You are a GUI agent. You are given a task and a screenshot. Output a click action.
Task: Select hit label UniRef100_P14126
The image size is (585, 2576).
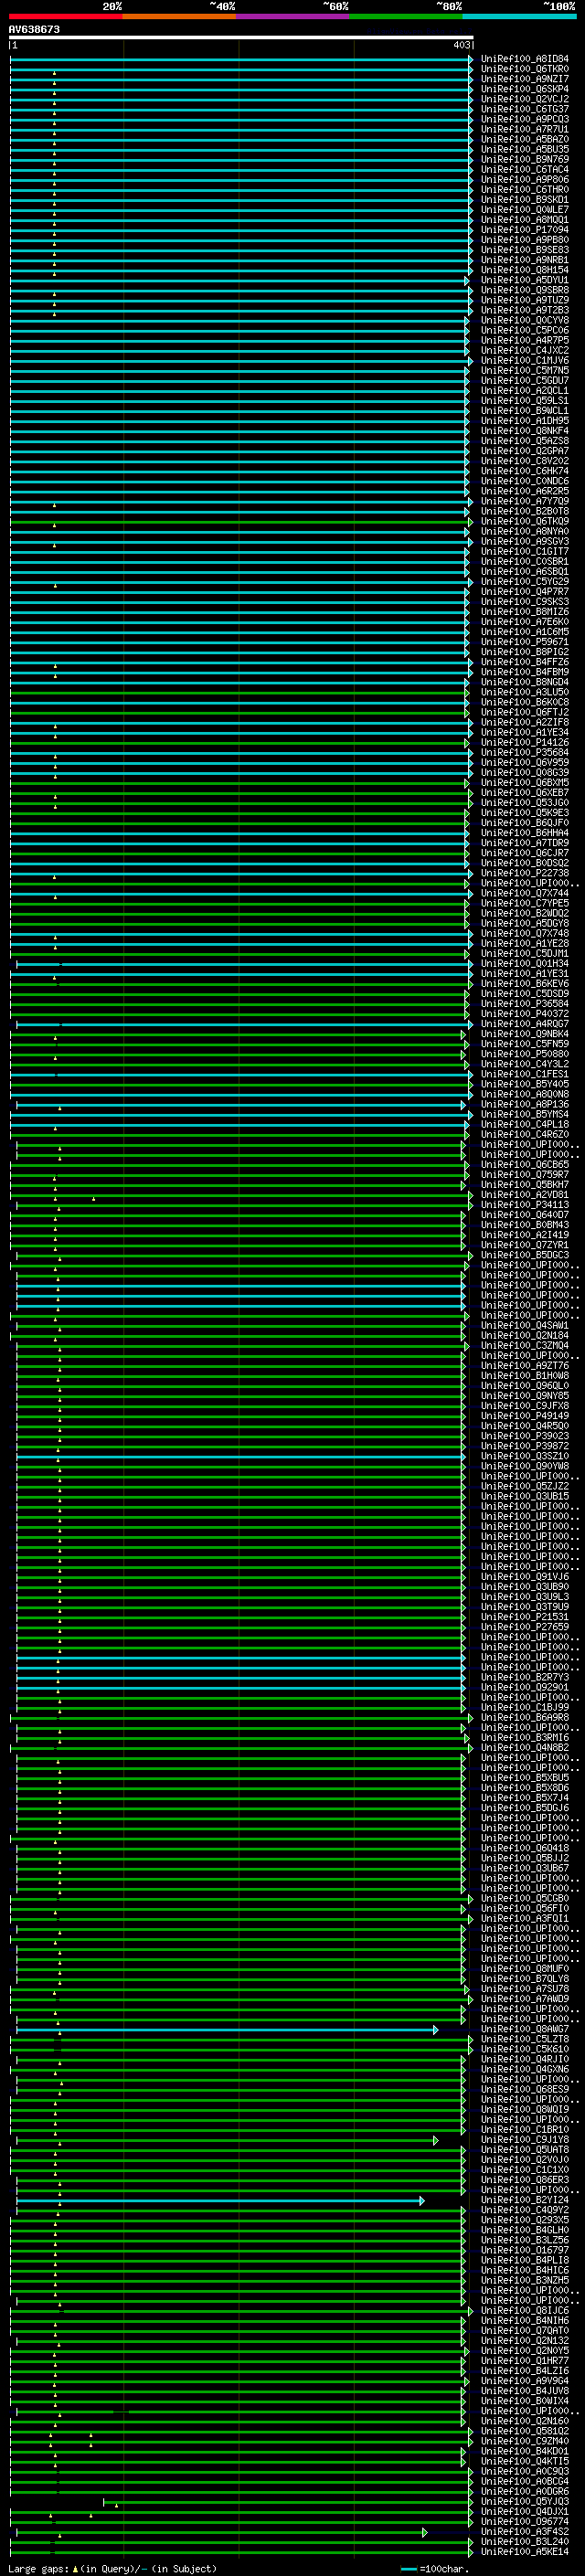pos(525,743)
